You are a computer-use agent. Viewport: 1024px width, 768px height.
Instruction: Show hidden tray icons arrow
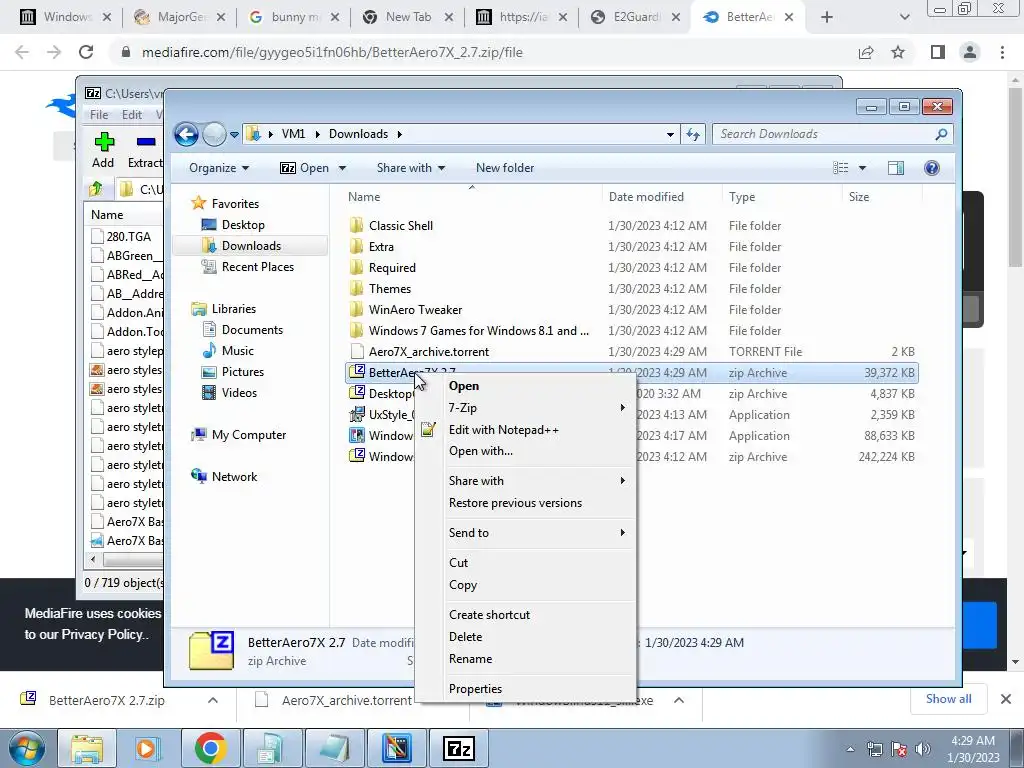tap(850, 749)
